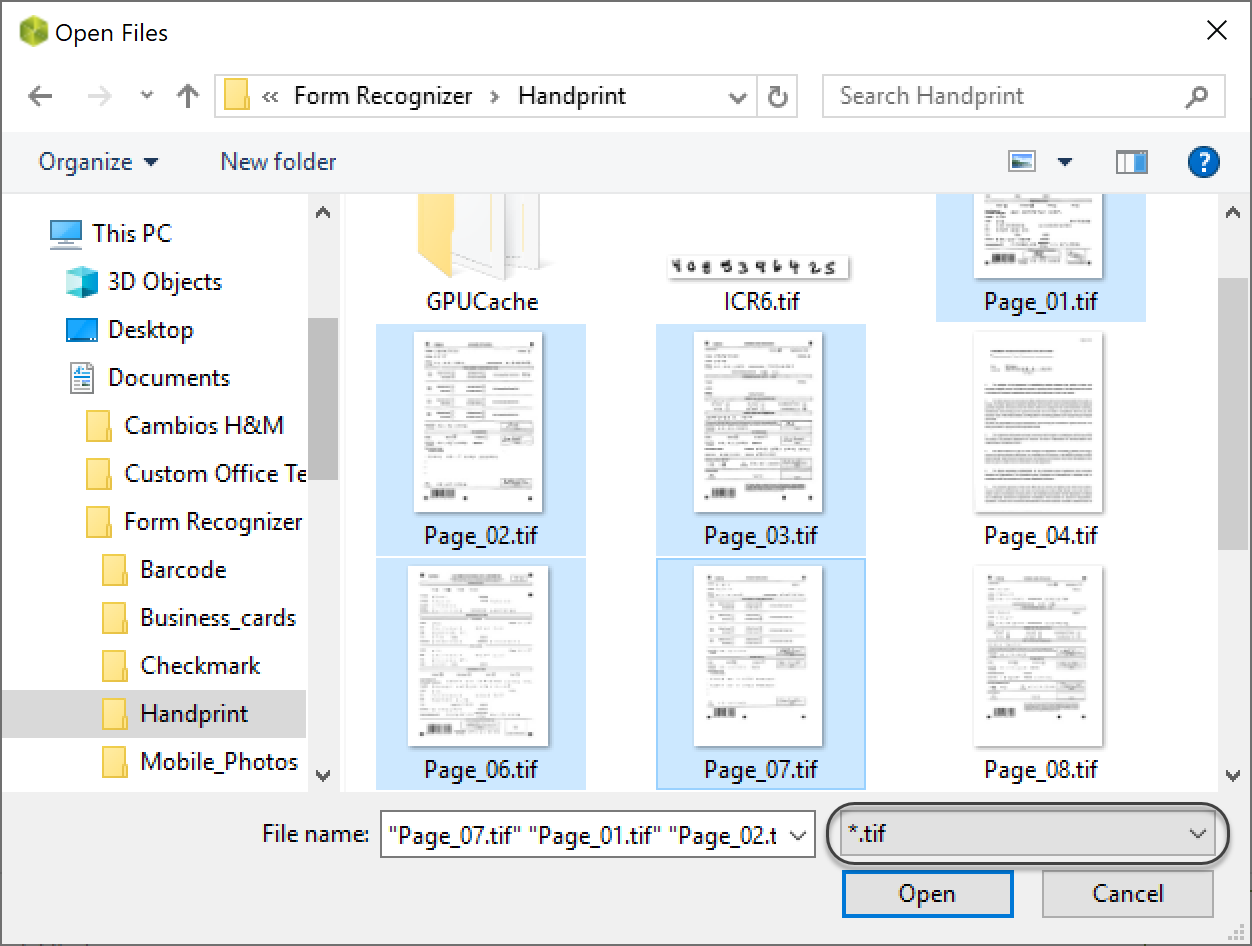Open the recent locations dropdown arrow

click(147, 97)
